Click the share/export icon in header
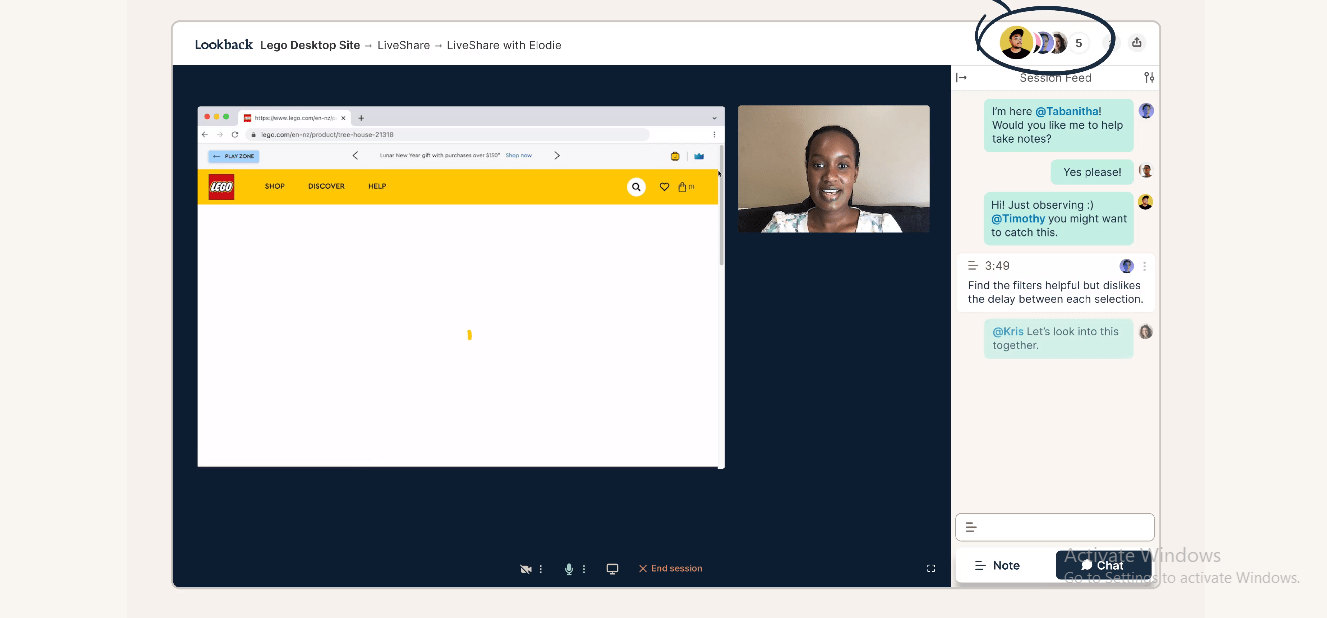The image size is (1327, 618). click(1136, 43)
